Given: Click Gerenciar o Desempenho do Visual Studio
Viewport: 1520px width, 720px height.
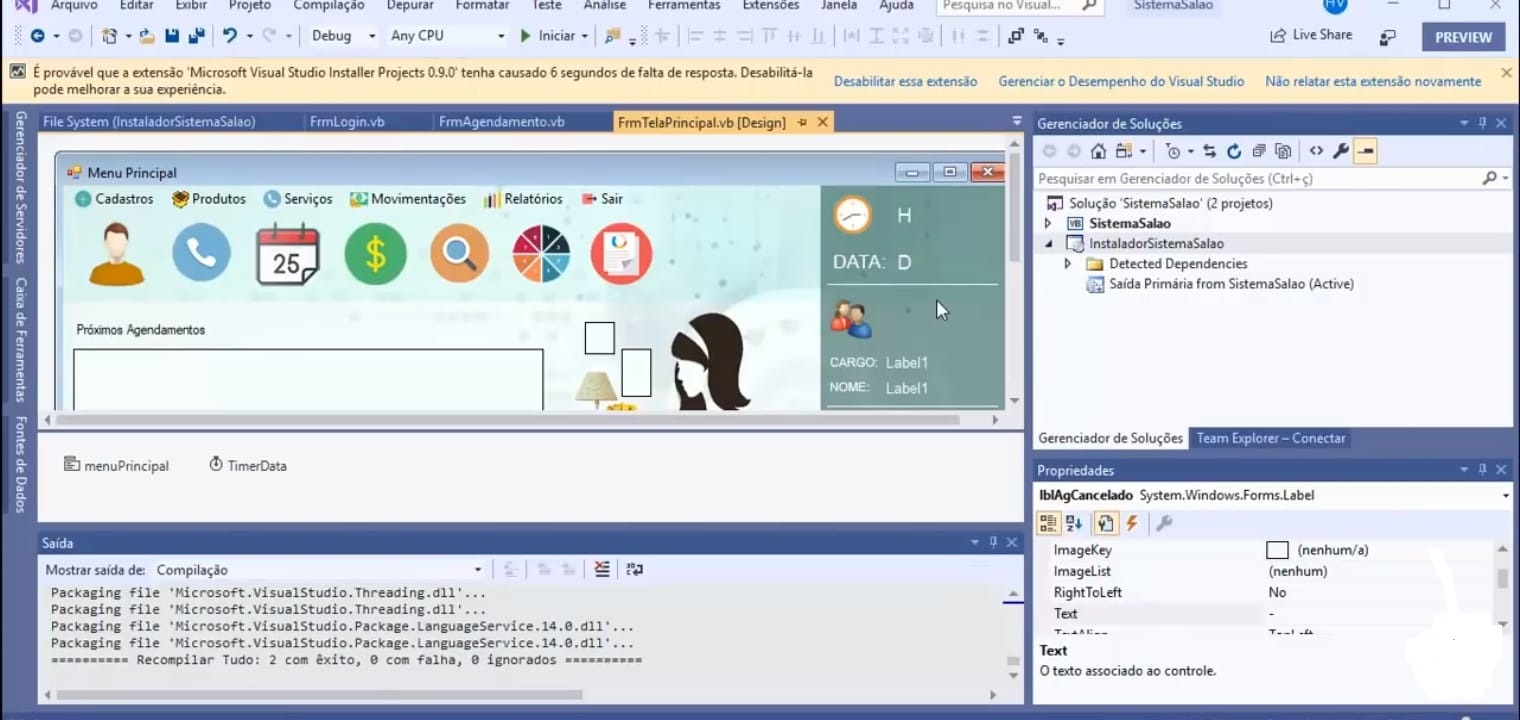Looking at the screenshot, I should (x=1121, y=82).
